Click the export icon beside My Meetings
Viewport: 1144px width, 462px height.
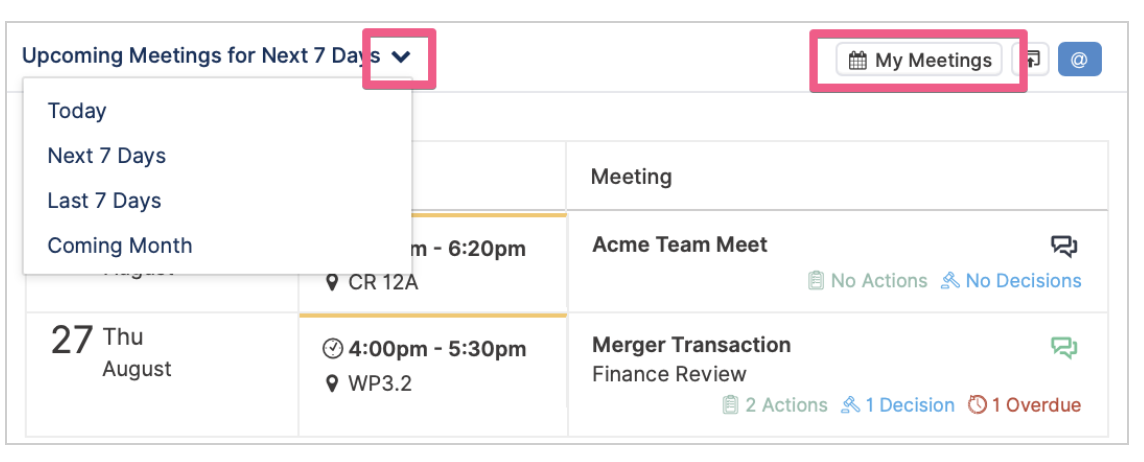click(x=1030, y=60)
